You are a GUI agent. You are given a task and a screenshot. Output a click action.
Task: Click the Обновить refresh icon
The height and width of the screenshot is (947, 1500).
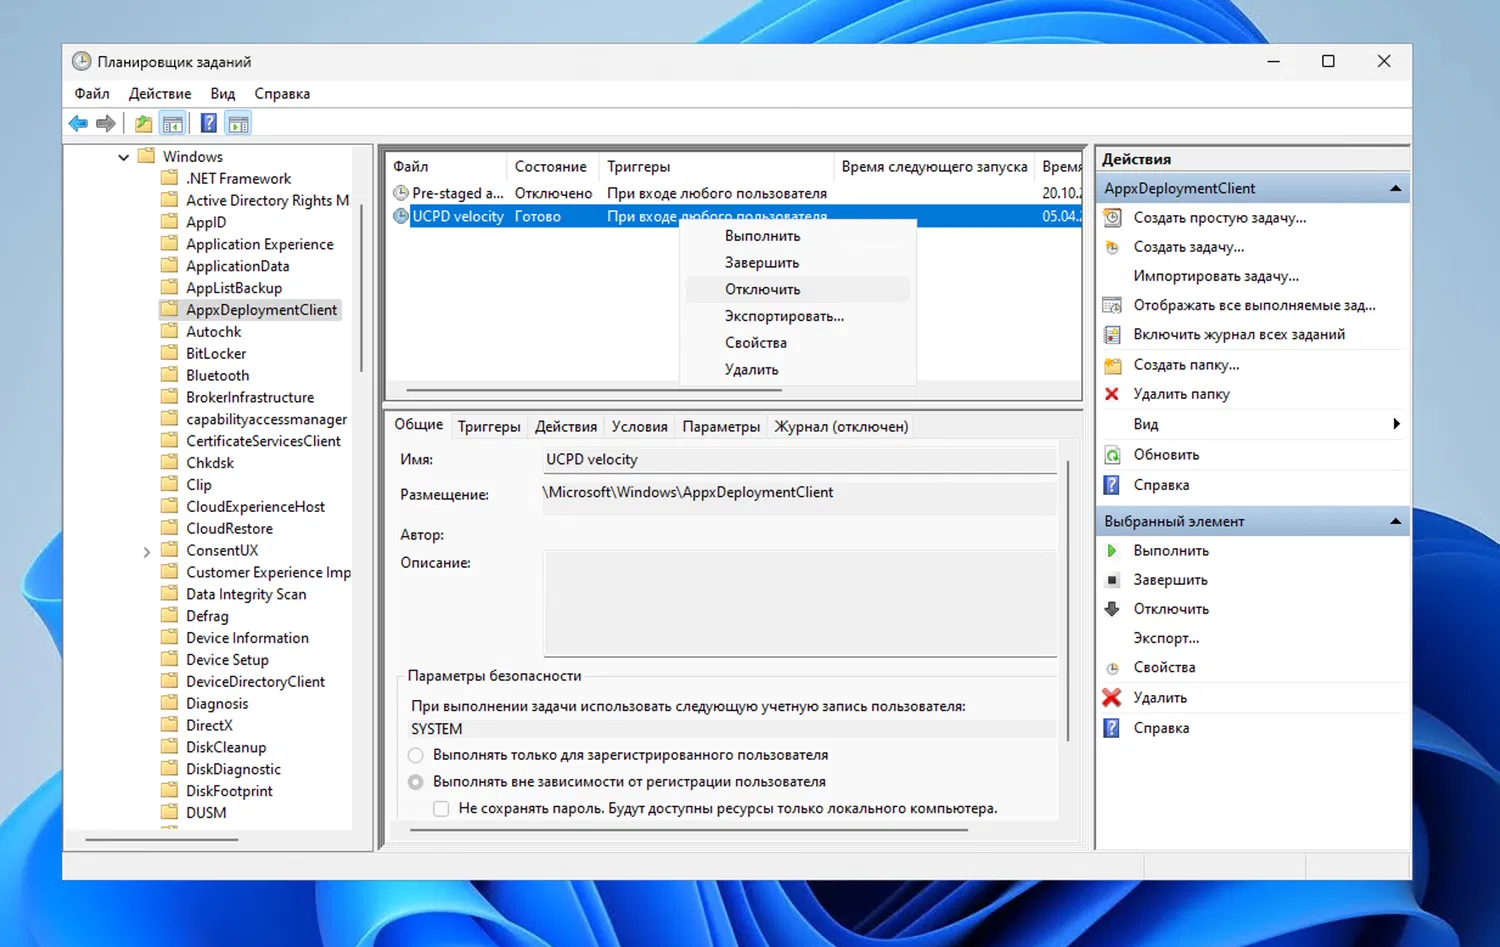(x=1111, y=455)
